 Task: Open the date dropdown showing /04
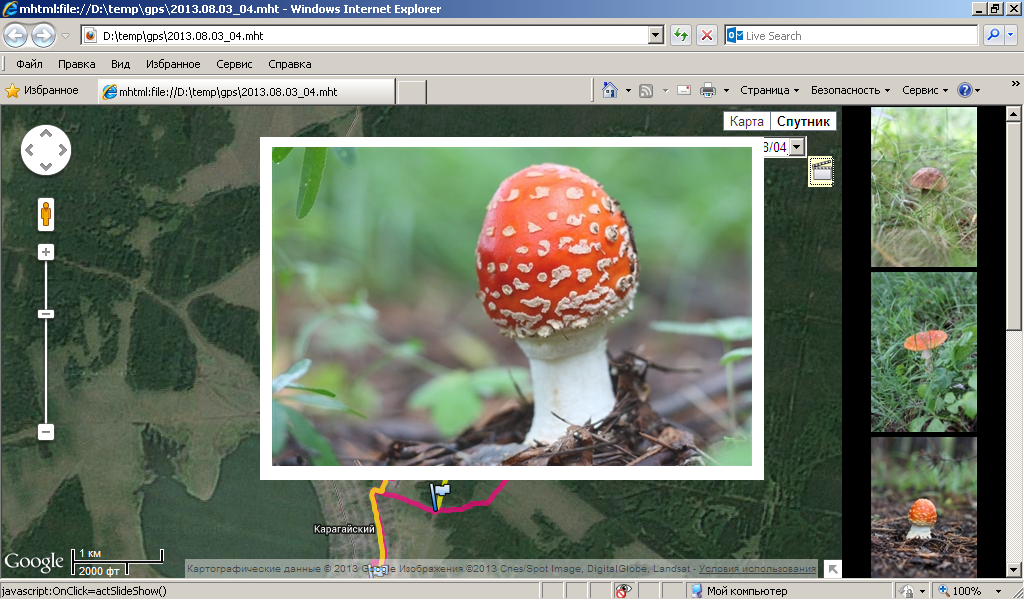pyautogui.click(x=796, y=147)
